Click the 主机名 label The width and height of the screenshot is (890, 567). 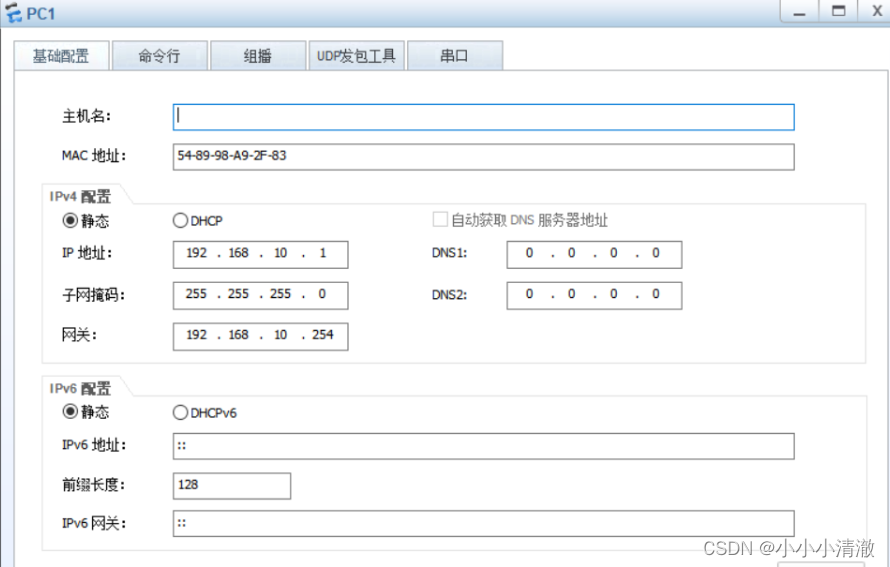coord(86,116)
